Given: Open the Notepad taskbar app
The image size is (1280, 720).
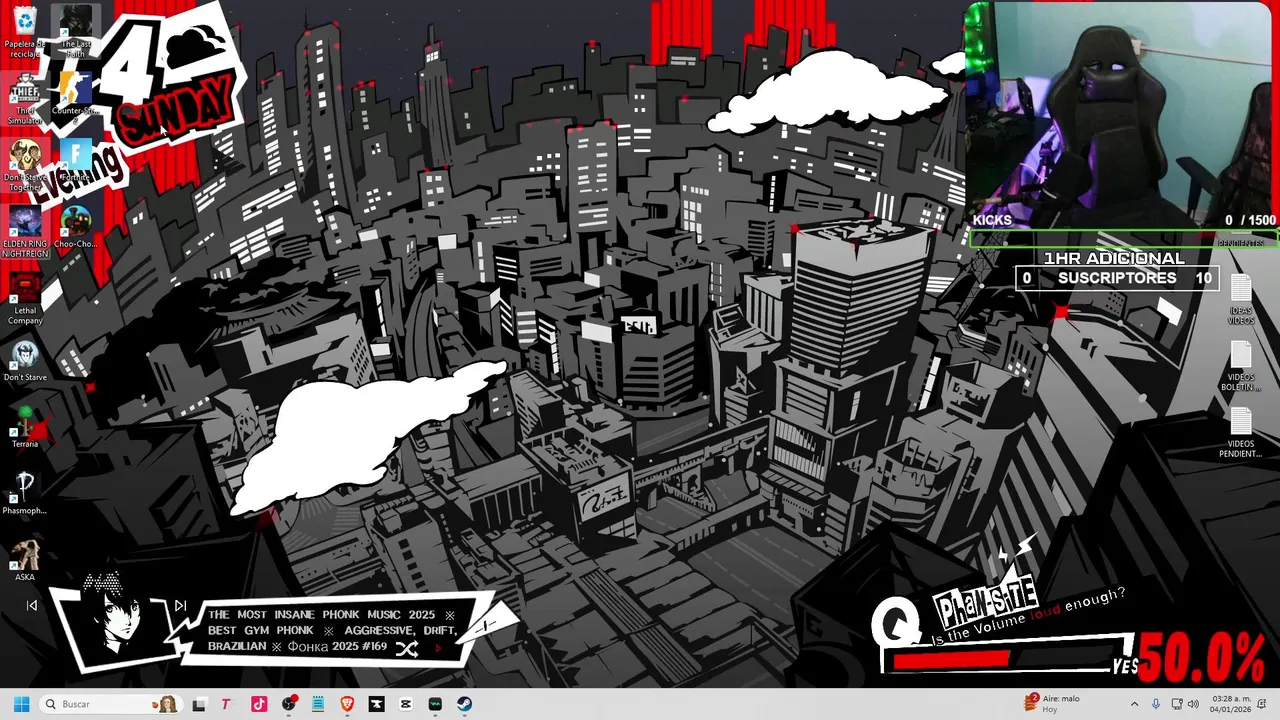Looking at the screenshot, I should tap(318, 704).
